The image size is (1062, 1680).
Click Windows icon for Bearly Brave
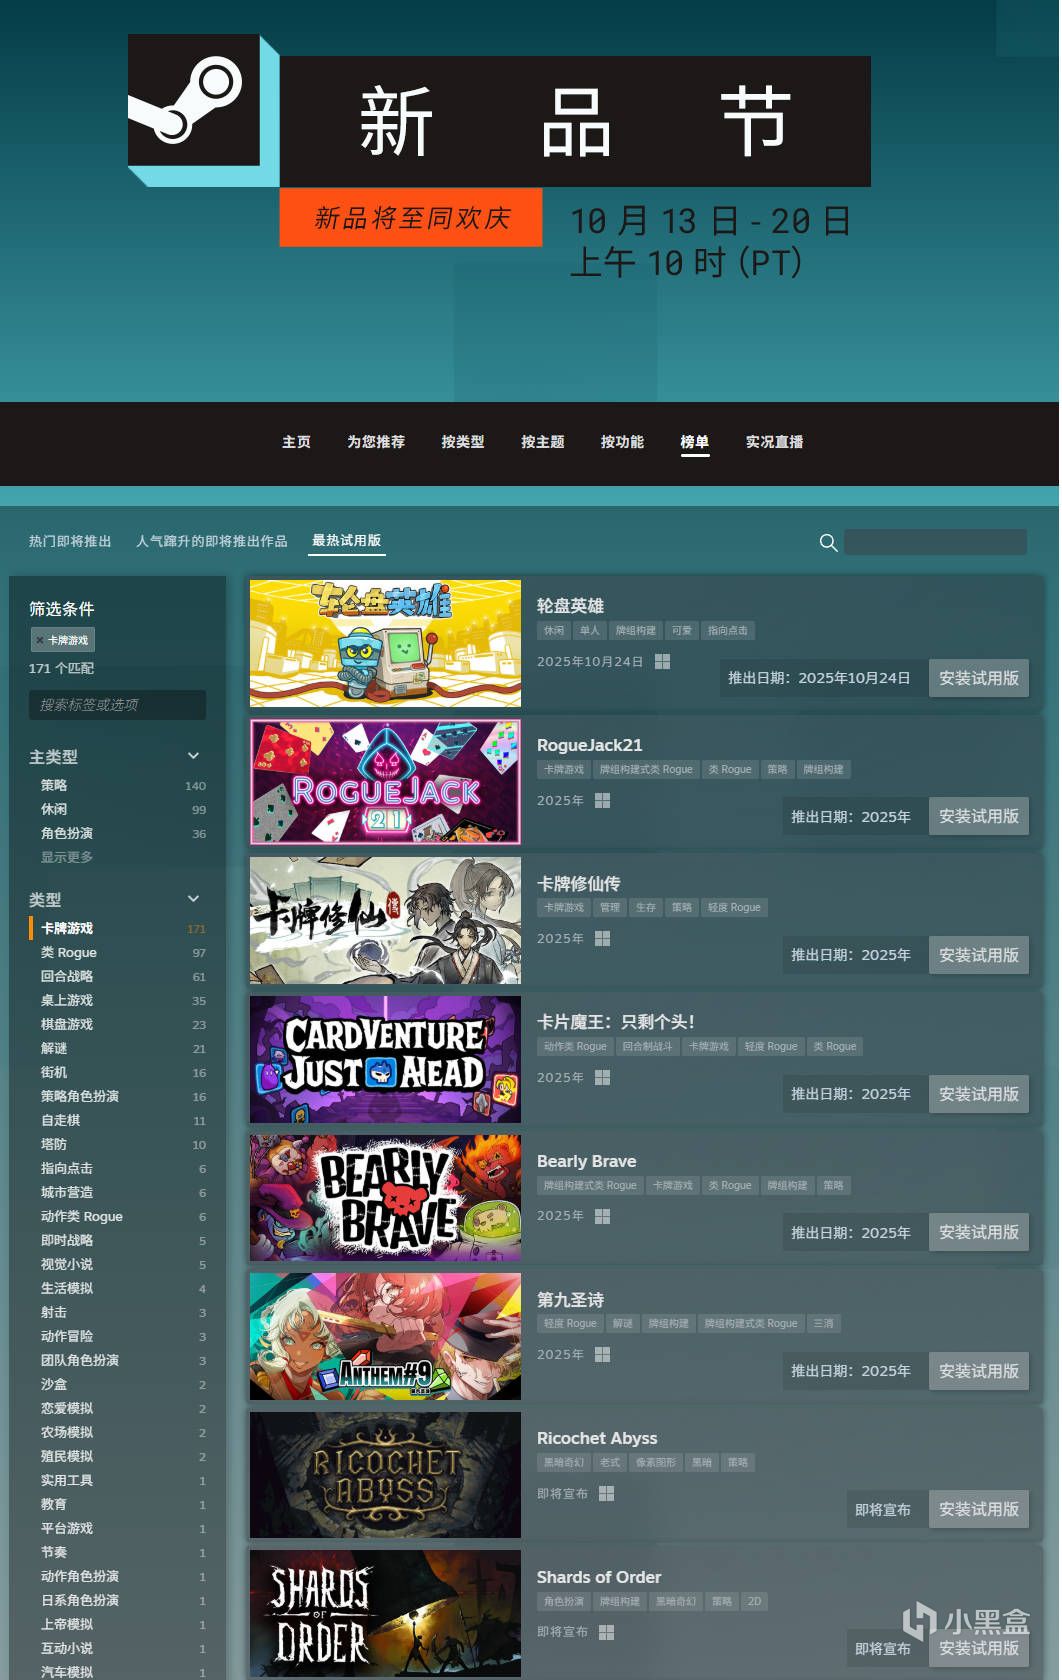coord(602,1216)
